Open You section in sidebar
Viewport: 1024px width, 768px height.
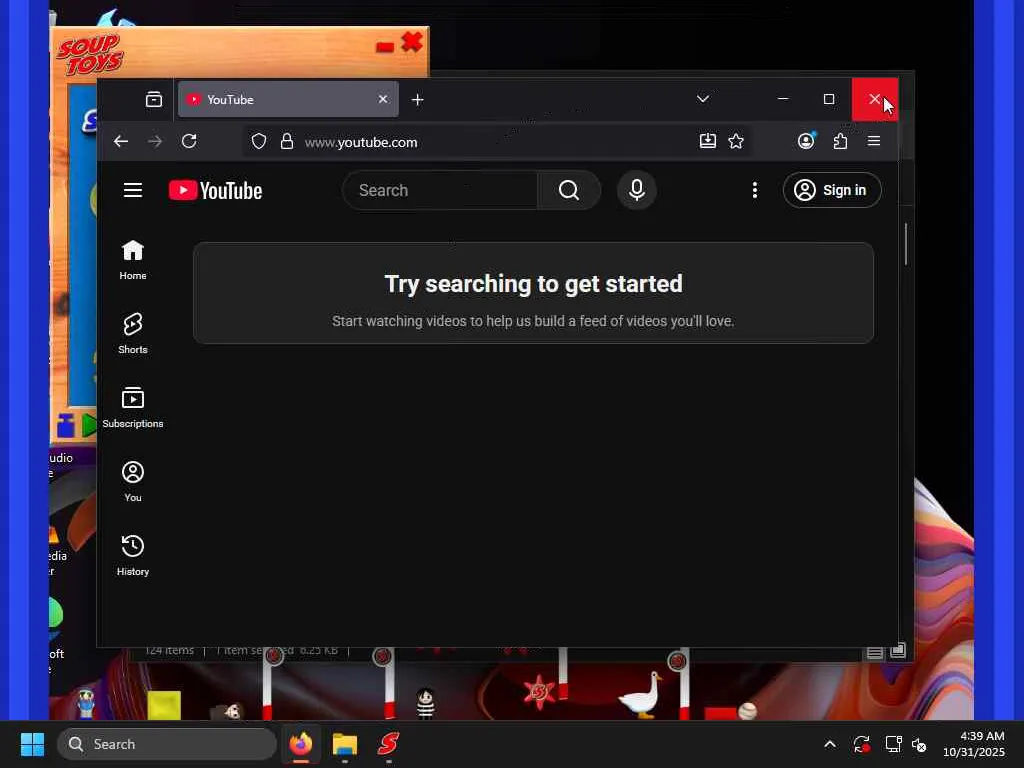point(133,481)
